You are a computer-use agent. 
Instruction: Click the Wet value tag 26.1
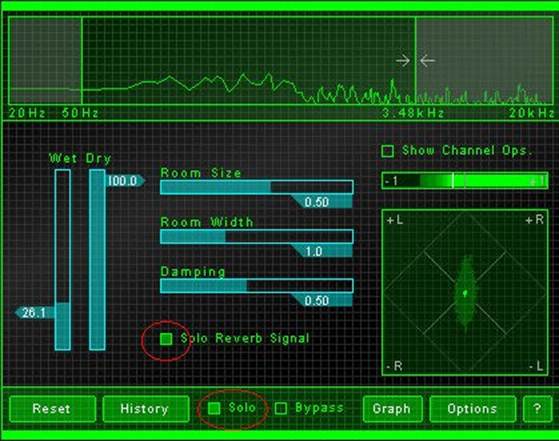point(35,313)
